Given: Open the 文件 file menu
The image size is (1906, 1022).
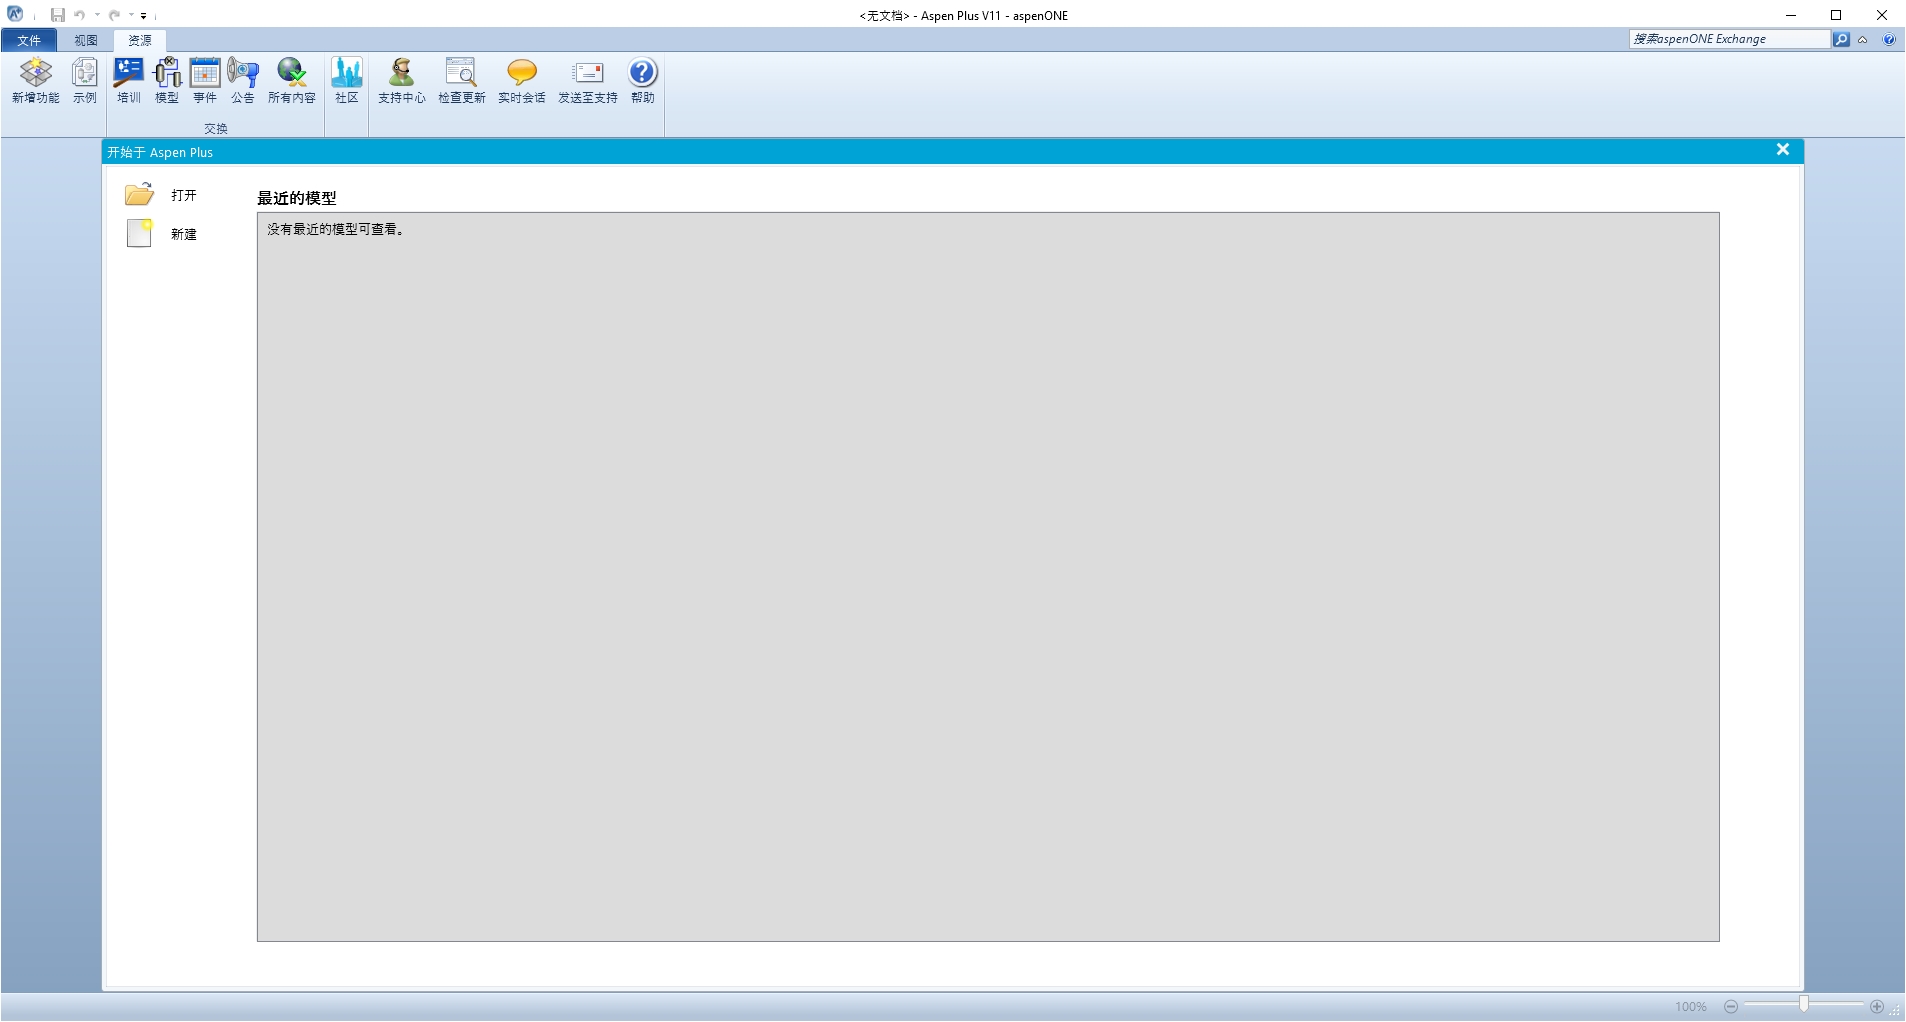Looking at the screenshot, I should coord(29,40).
